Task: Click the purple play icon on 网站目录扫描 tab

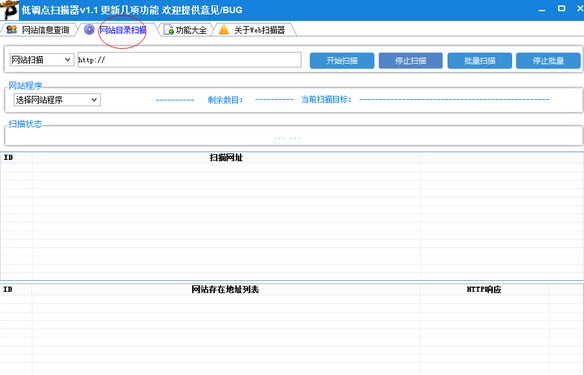Action: (89, 29)
